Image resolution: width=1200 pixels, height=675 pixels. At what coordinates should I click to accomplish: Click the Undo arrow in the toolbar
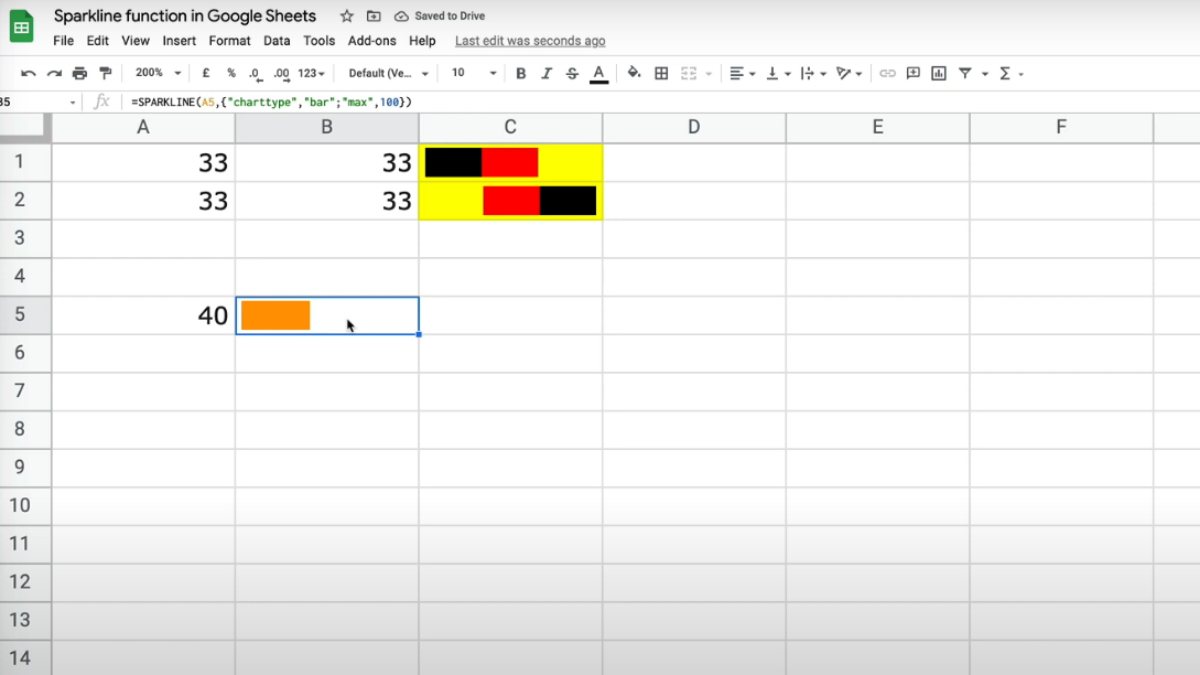[28, 73]
